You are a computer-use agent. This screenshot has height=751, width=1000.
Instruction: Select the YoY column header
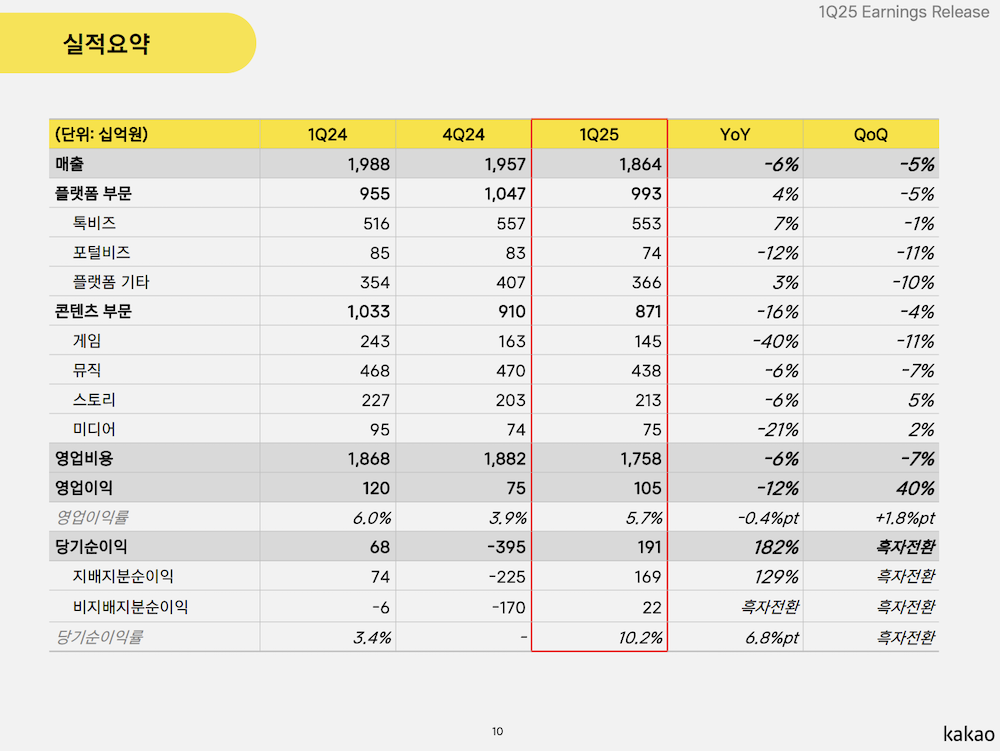click(x=735, y=135)
